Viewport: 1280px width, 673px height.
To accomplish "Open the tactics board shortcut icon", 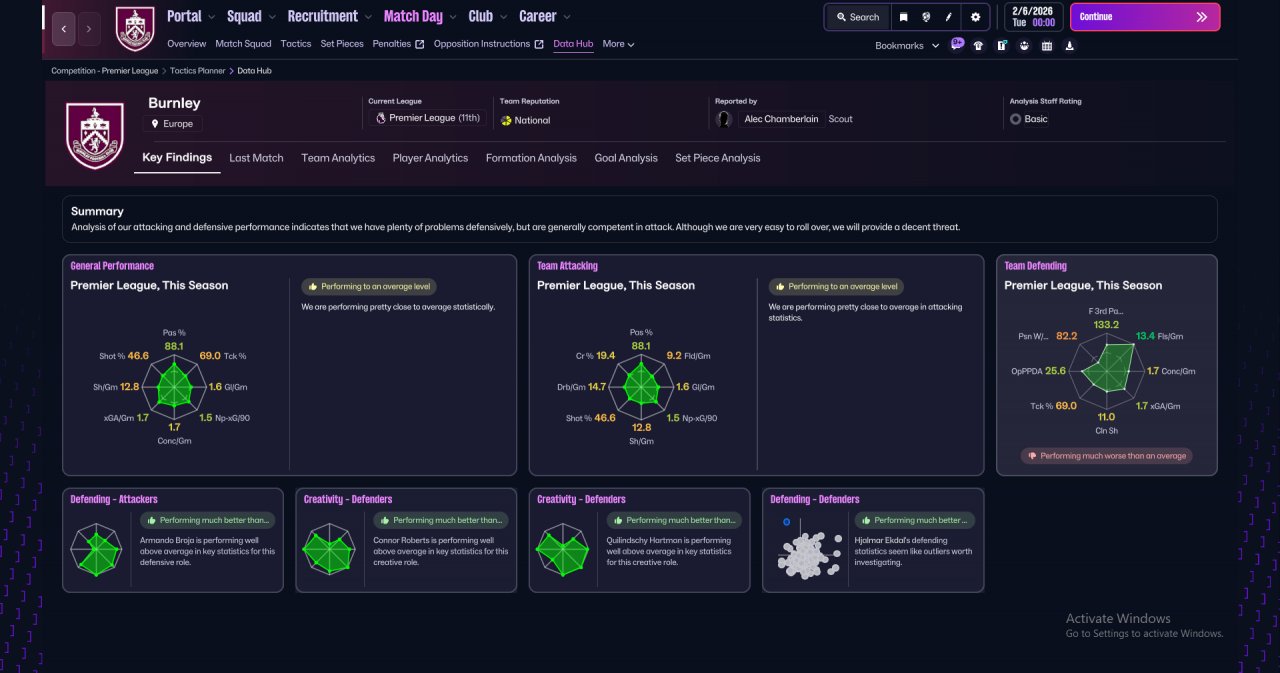I will click(x=1001, y=45).
